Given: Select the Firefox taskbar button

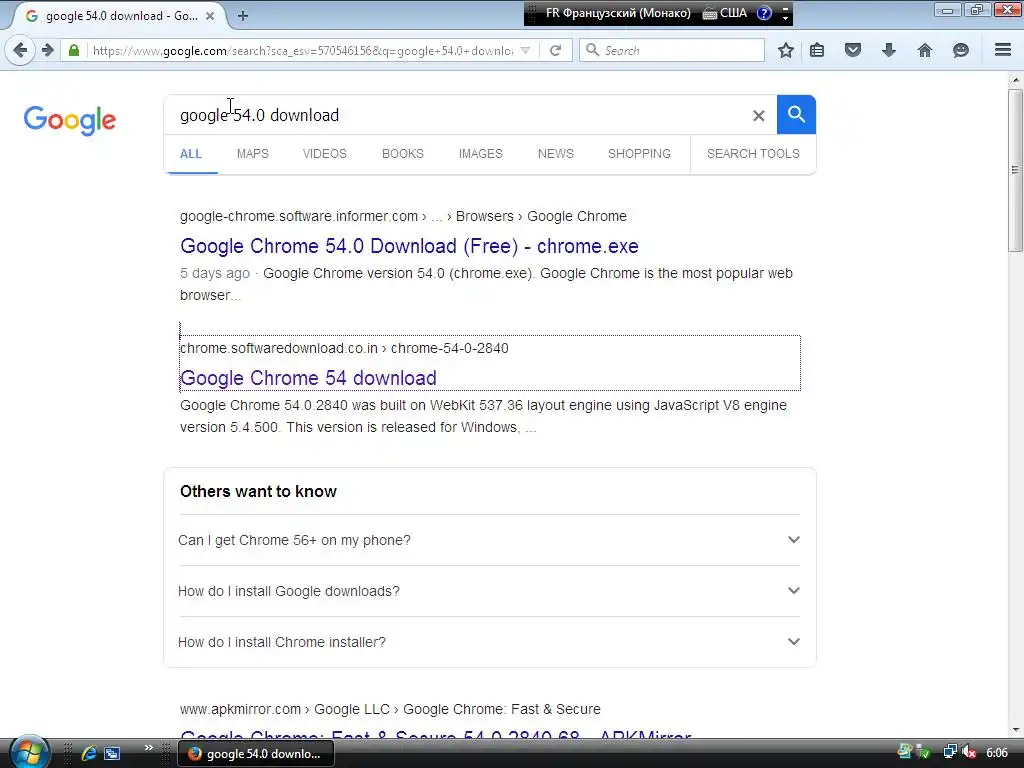Looking at the screenshot, I should 256,754.
